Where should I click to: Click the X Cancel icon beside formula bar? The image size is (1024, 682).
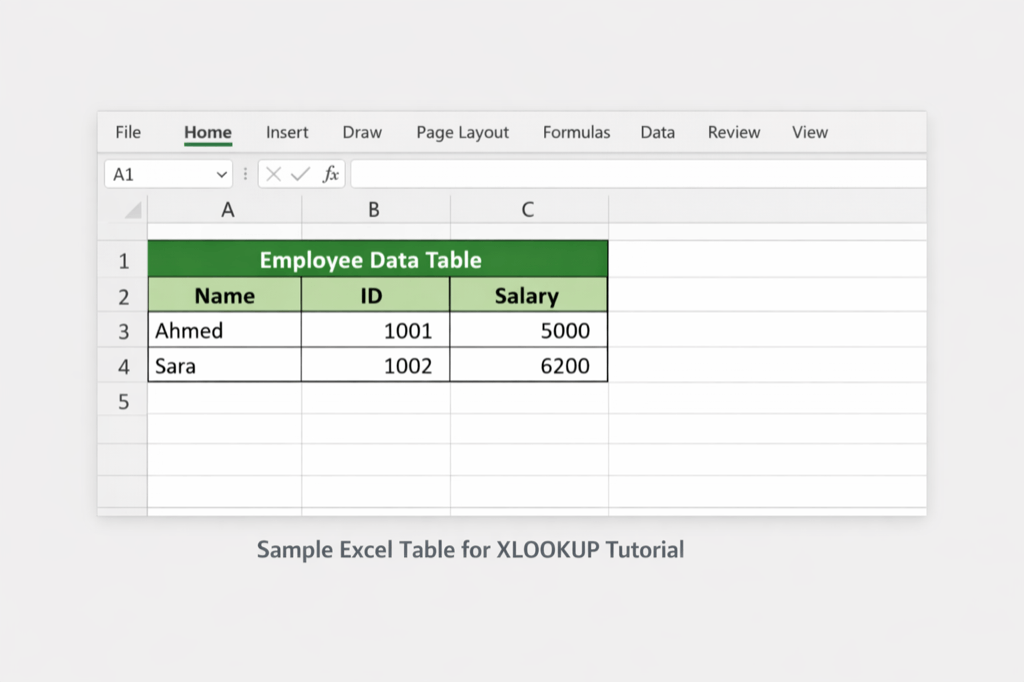274,173
